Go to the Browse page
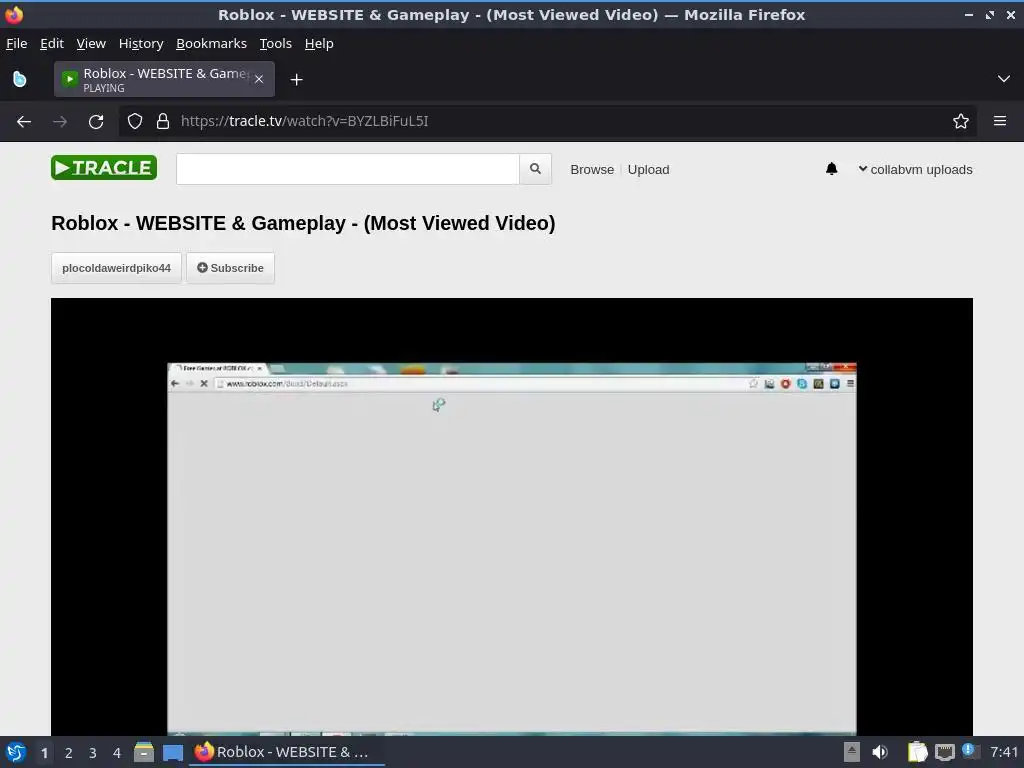Screen dimensions: 1024x768 (x=592, y=170)
